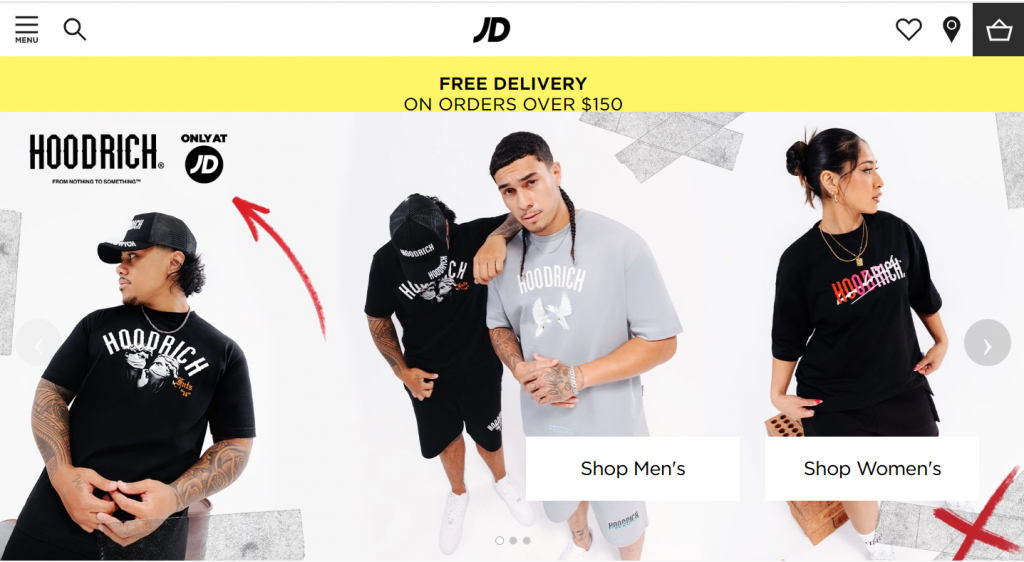Show the previous carousel slide
This screenshot has height=562, width=1024.
pos(39,343)
